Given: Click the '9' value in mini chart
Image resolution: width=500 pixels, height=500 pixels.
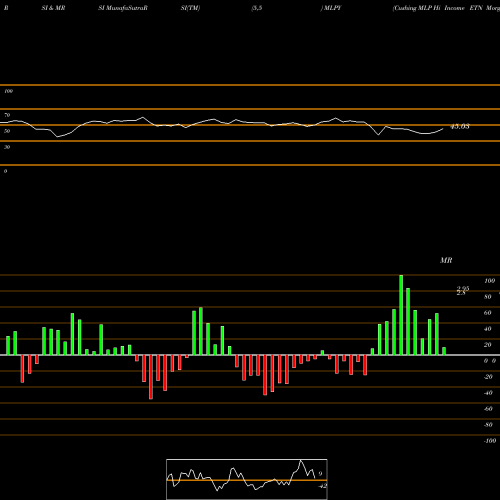Looking at the screenshot, I should [320, 474].
